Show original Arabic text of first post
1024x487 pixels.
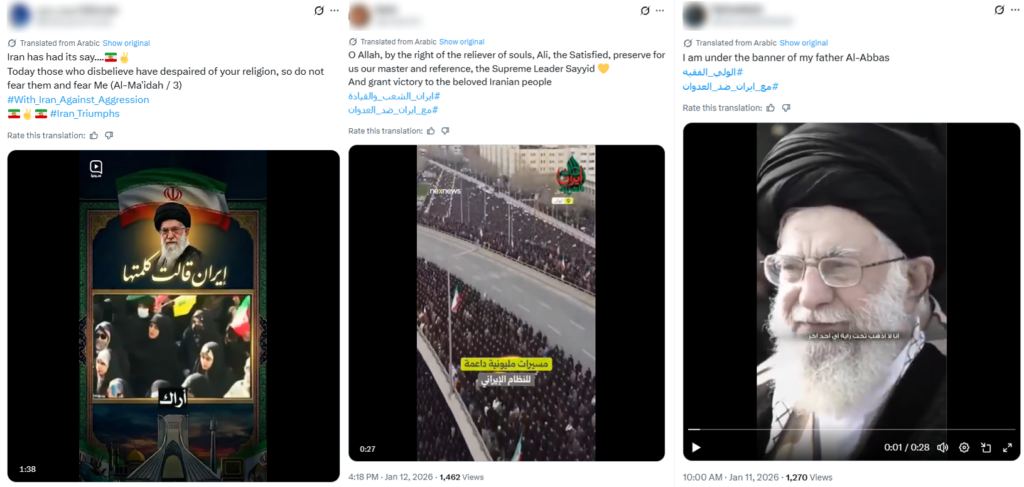tap(126, 43)
